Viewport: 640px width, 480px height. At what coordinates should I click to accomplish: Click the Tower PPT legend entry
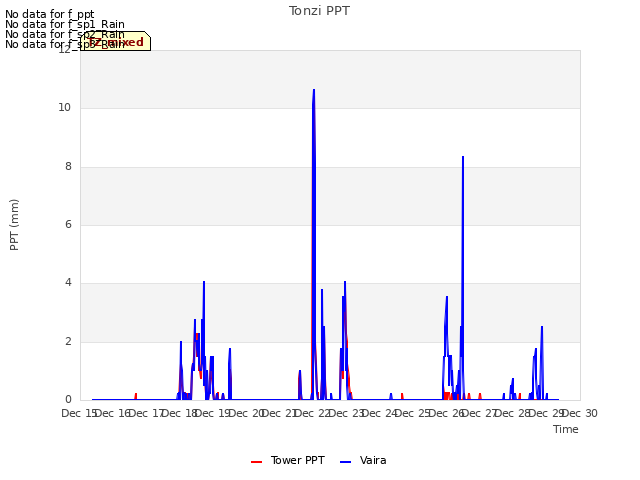(x=288, y=460)
